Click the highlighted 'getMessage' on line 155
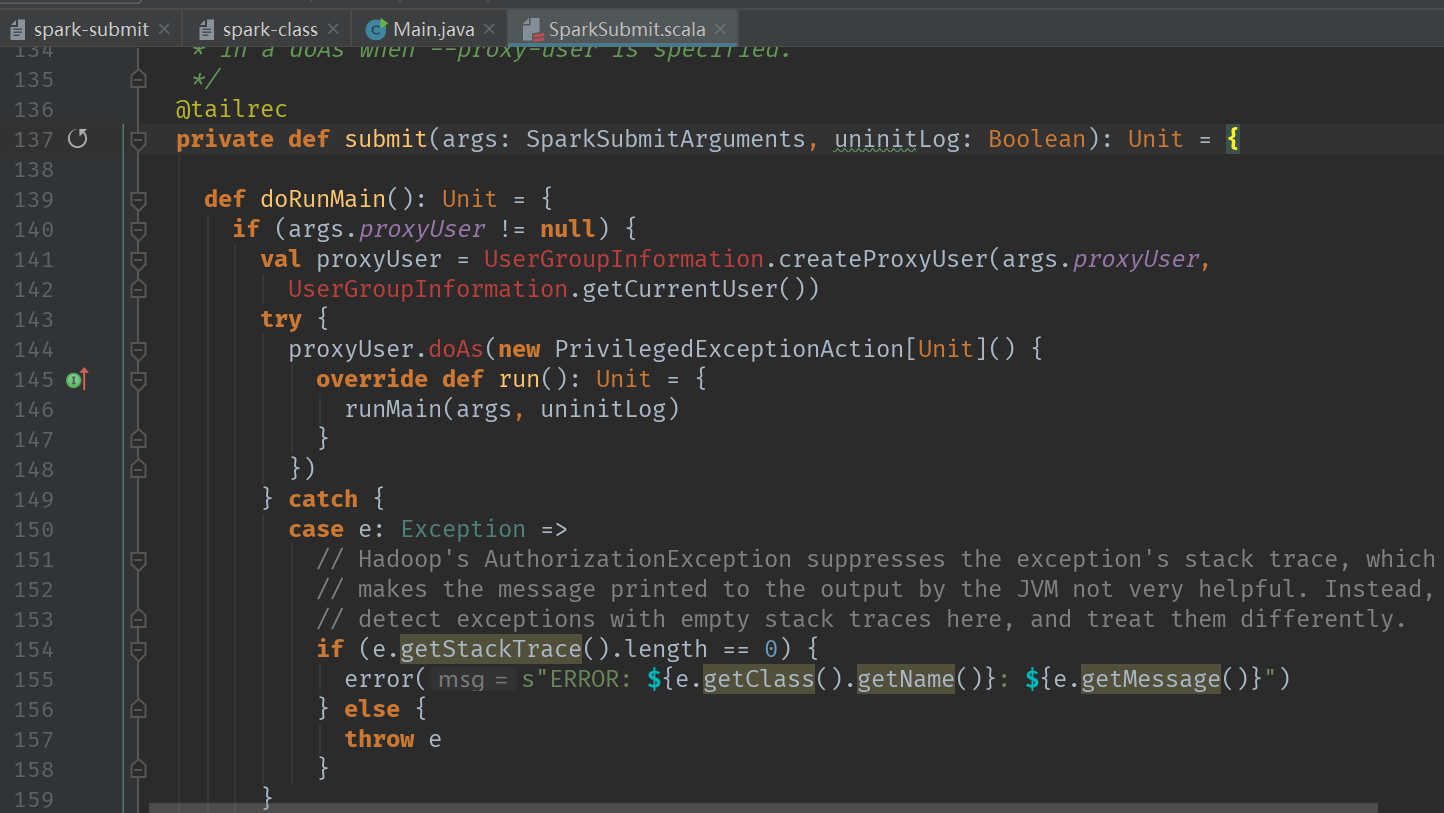This screenshot has height=813, width=1444. [x=1151, y=679]
